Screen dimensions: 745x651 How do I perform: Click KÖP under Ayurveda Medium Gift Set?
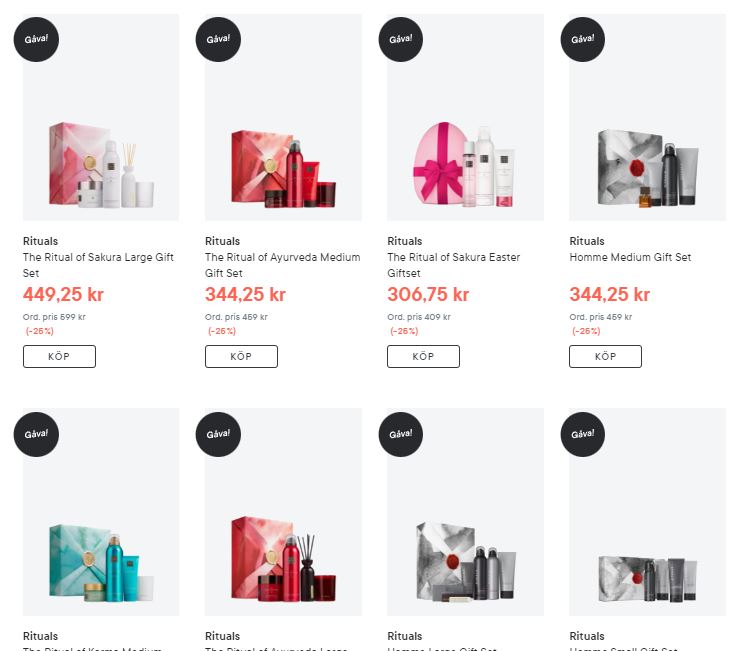(x=241, y=356)
